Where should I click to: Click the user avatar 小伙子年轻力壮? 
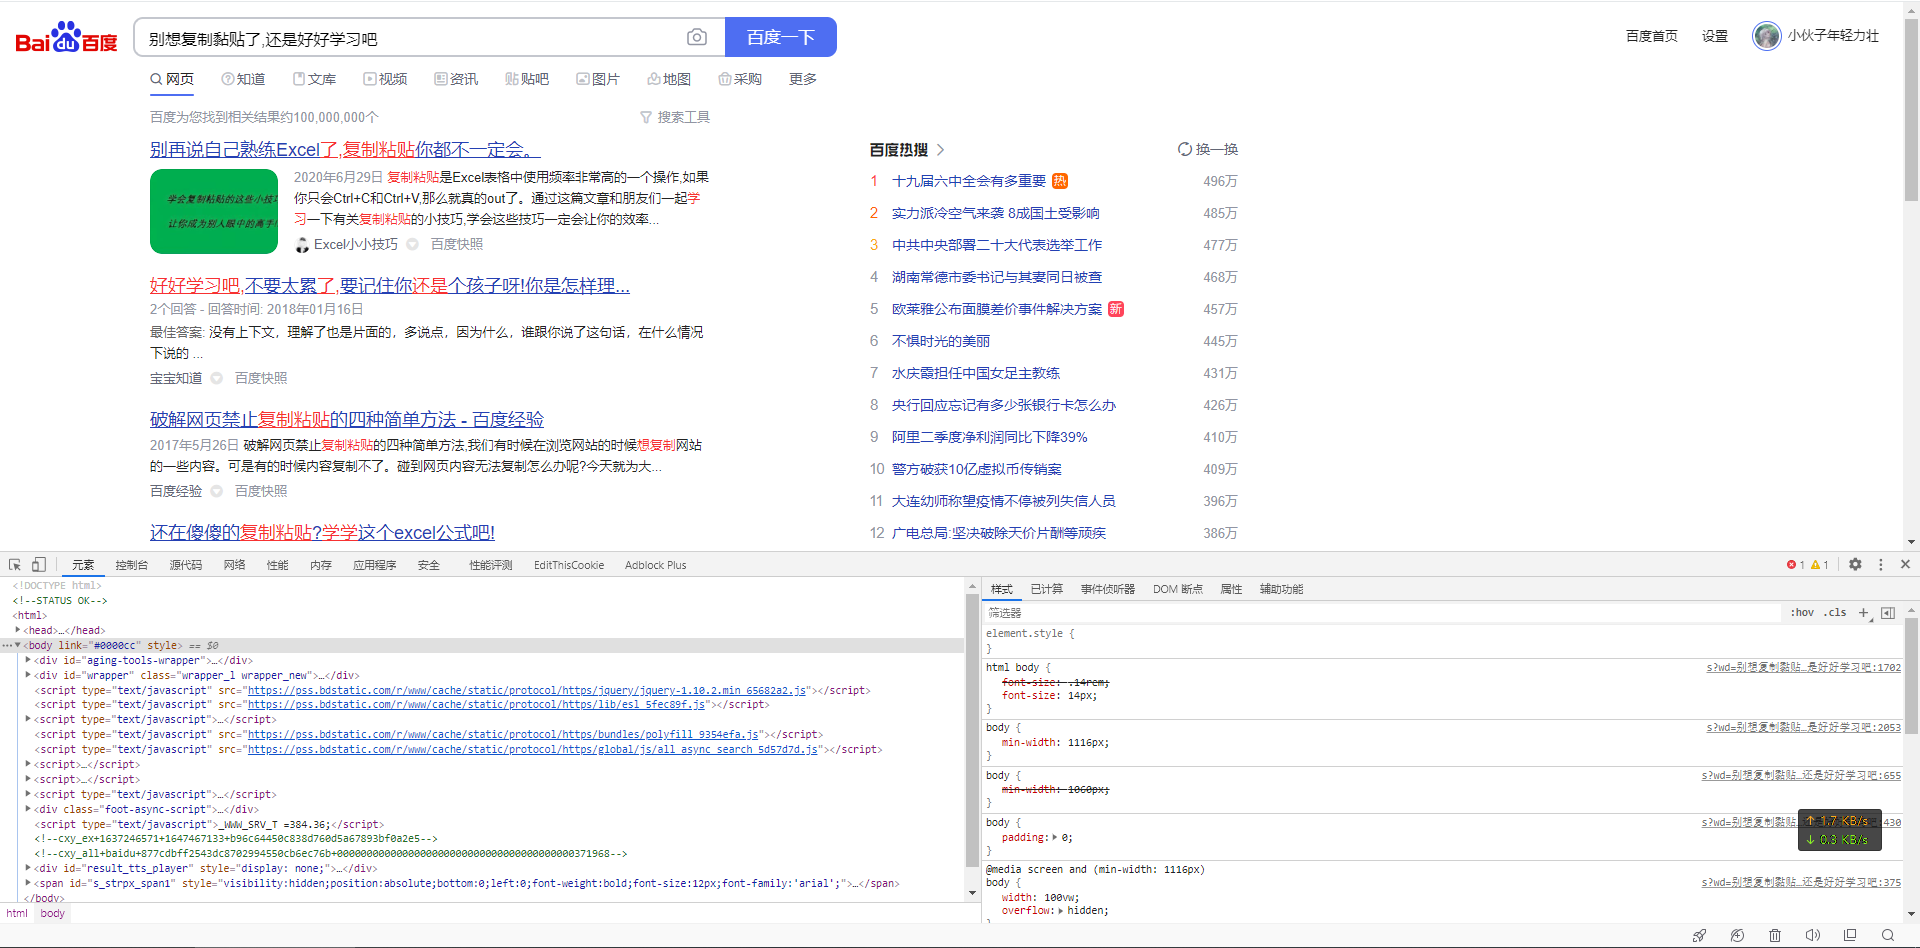coord(1767,36)
